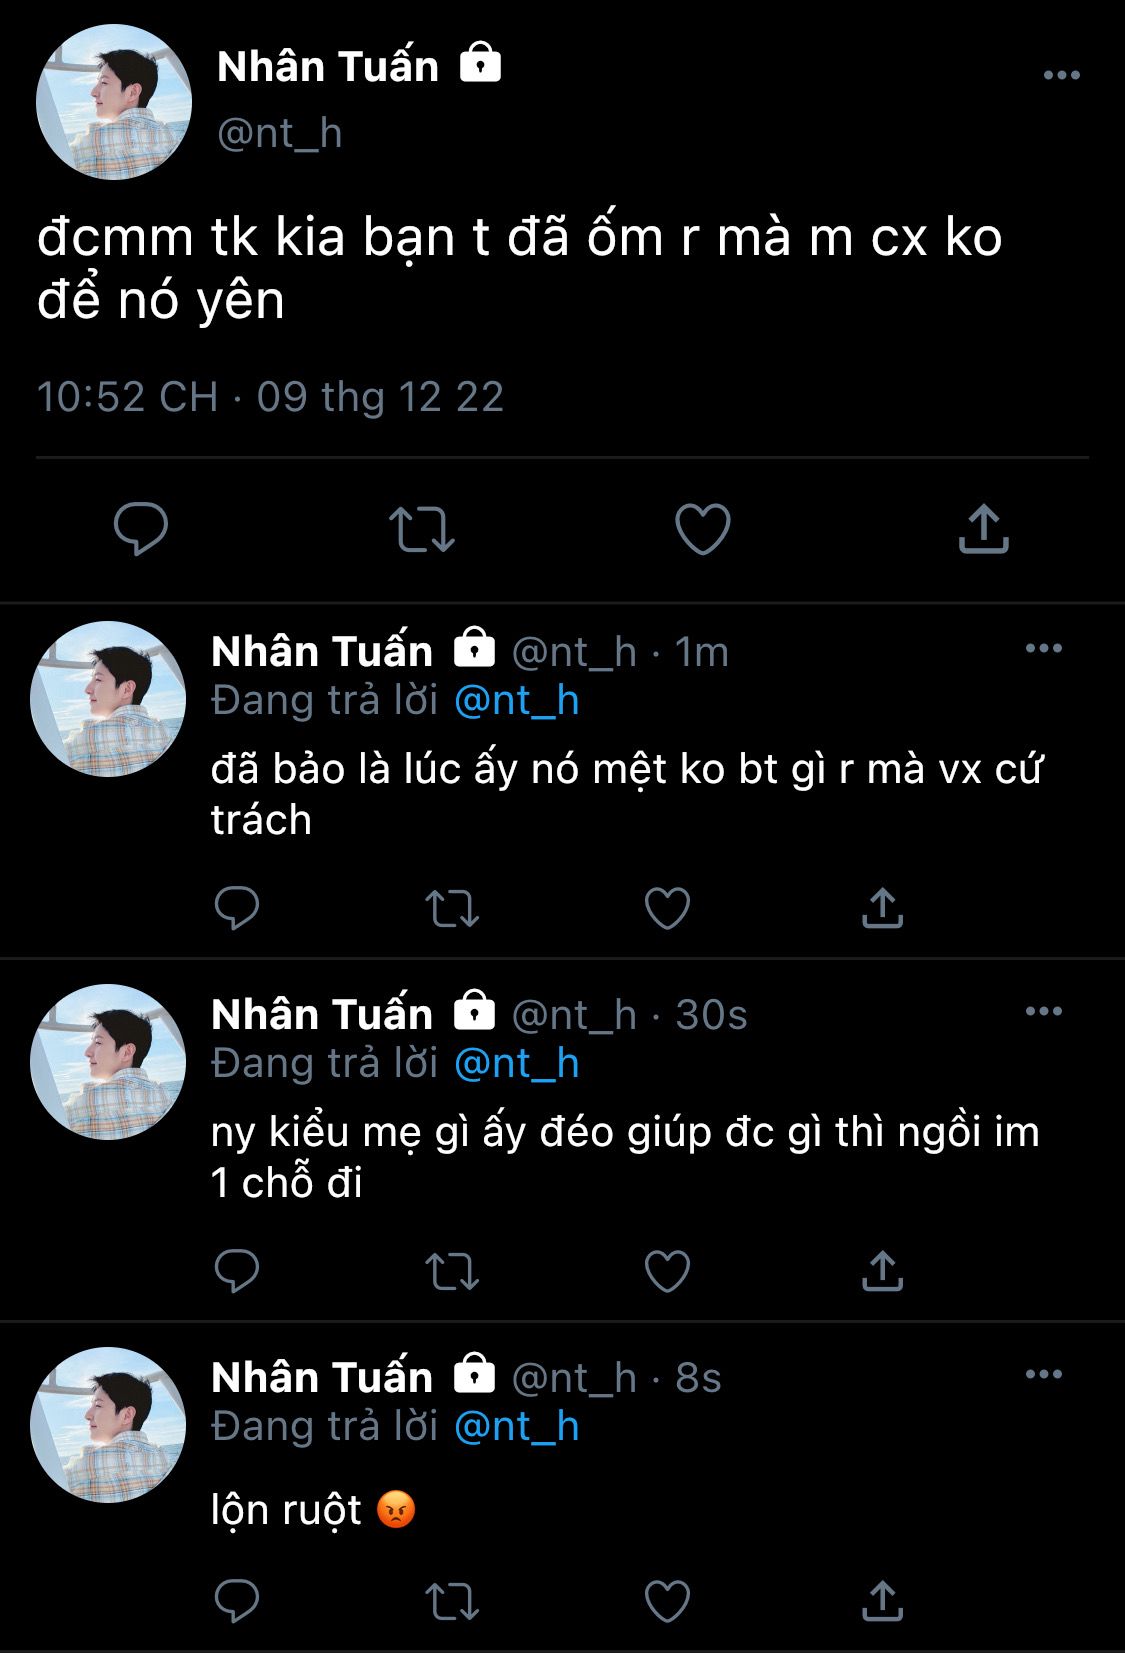Like the main tweet at top
This screenshot has height=1653, width=1125.
click(702, 528)
